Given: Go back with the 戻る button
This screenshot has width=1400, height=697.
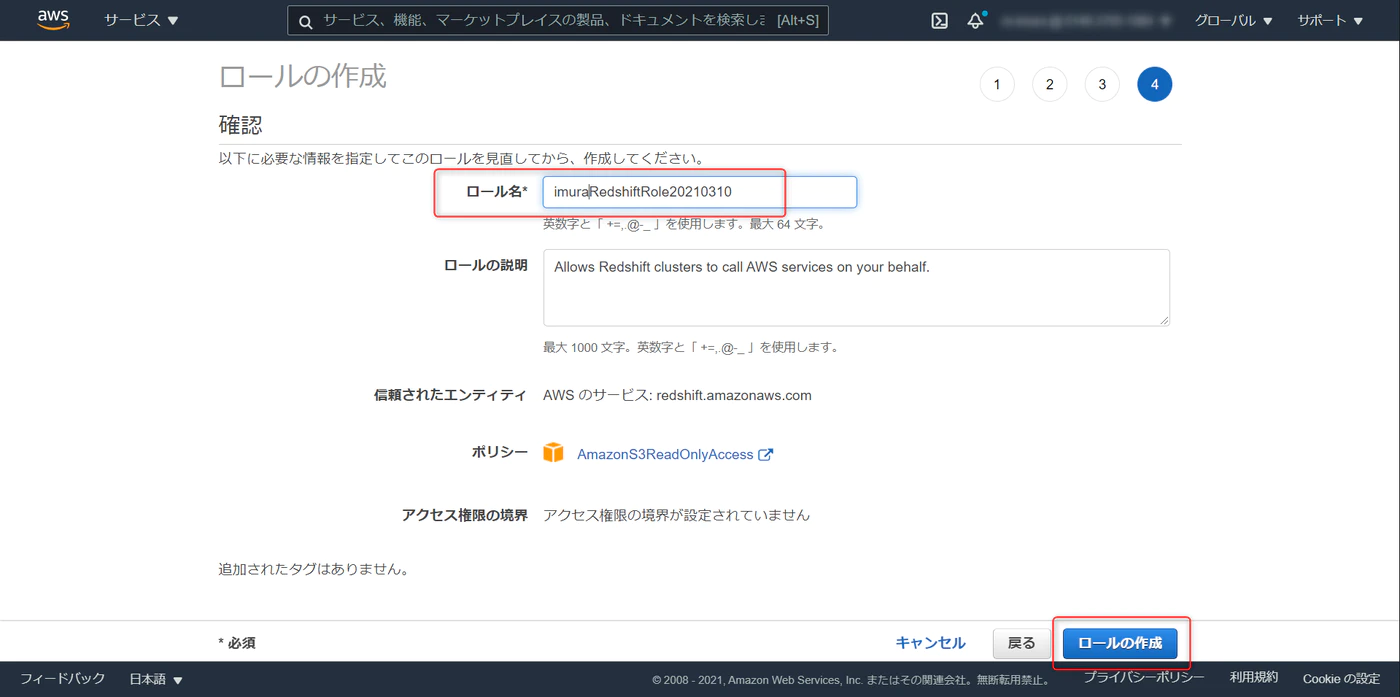Looking at the screenshot, I should (x=1021, y=643).
